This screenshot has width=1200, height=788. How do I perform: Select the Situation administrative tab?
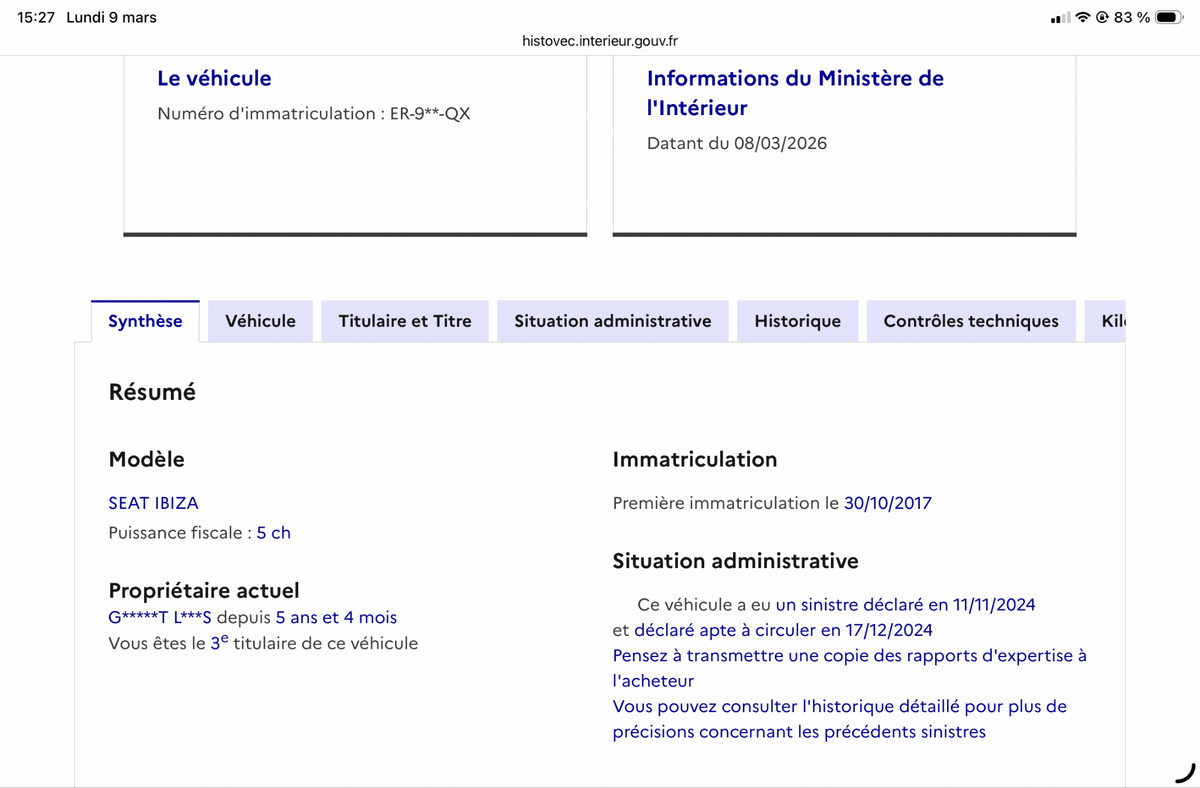click(612, 321)
